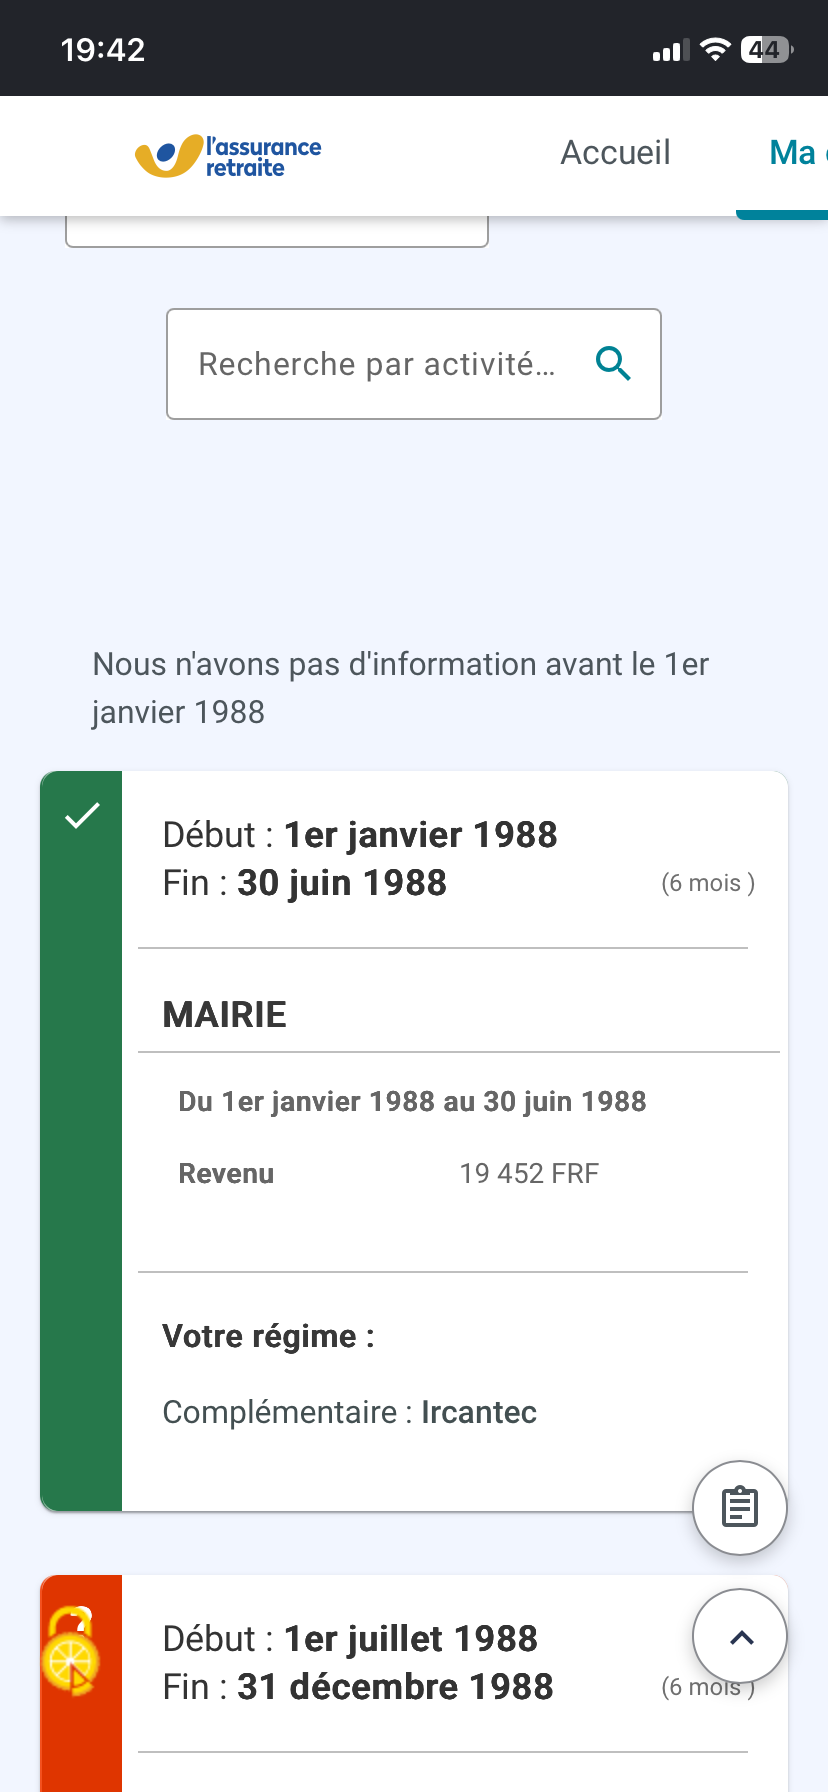The image size is (828, 1792).
Task: Tap the red status bar of second card
Action: point(81,1684)
